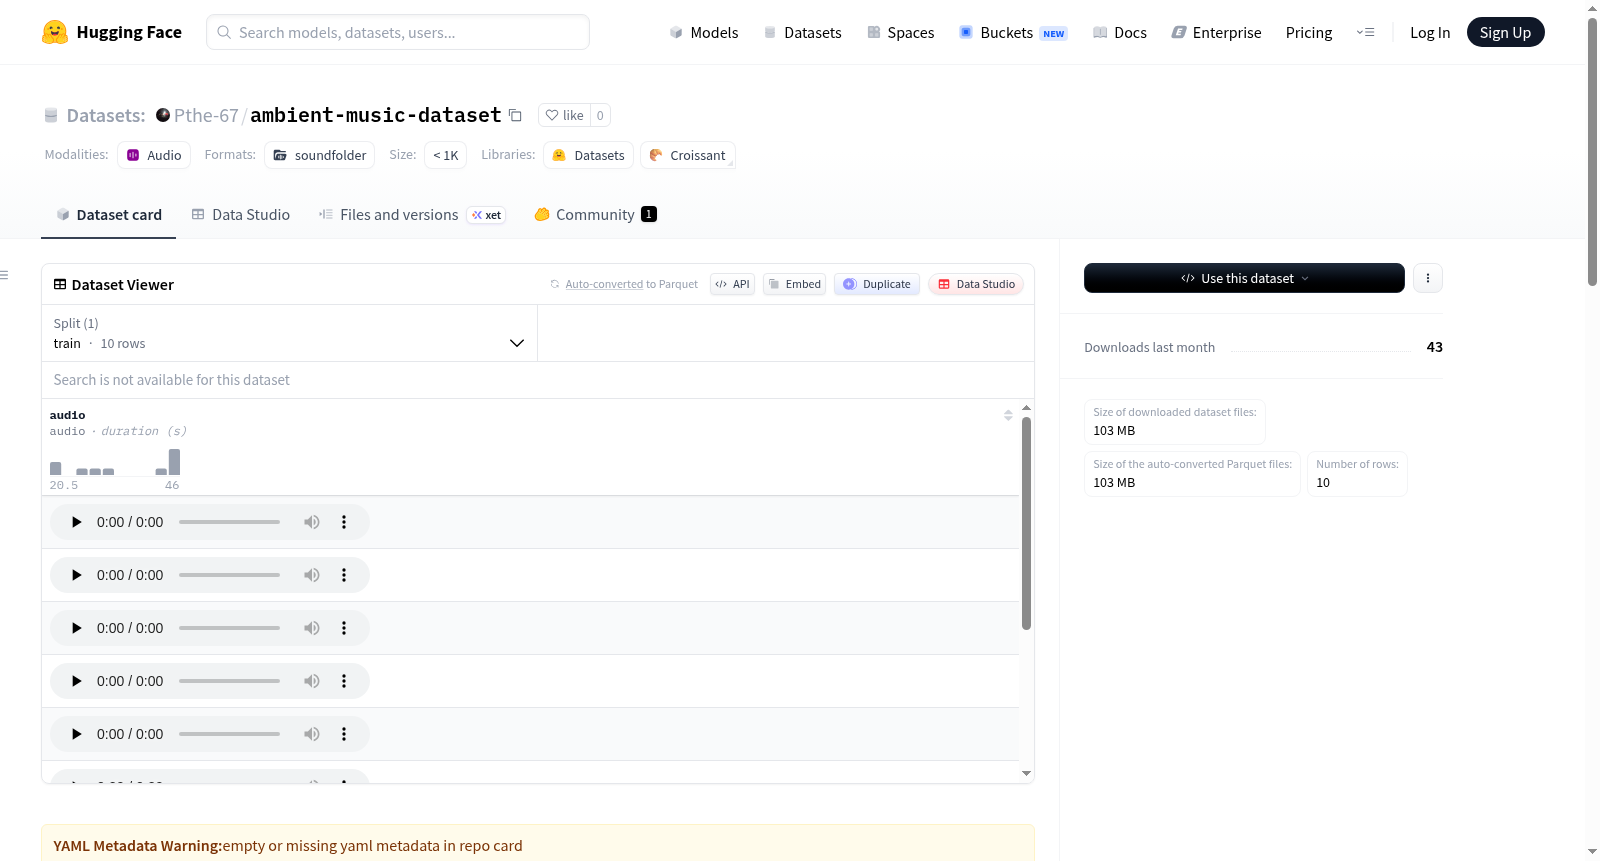Screen dimensions: 1600x861
Task: Select the soundfolder format tag
Action: coord(320,155)
